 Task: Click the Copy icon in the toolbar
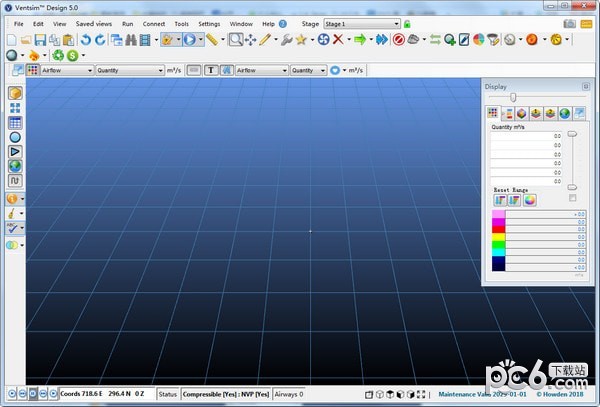(x=54, y=39)
